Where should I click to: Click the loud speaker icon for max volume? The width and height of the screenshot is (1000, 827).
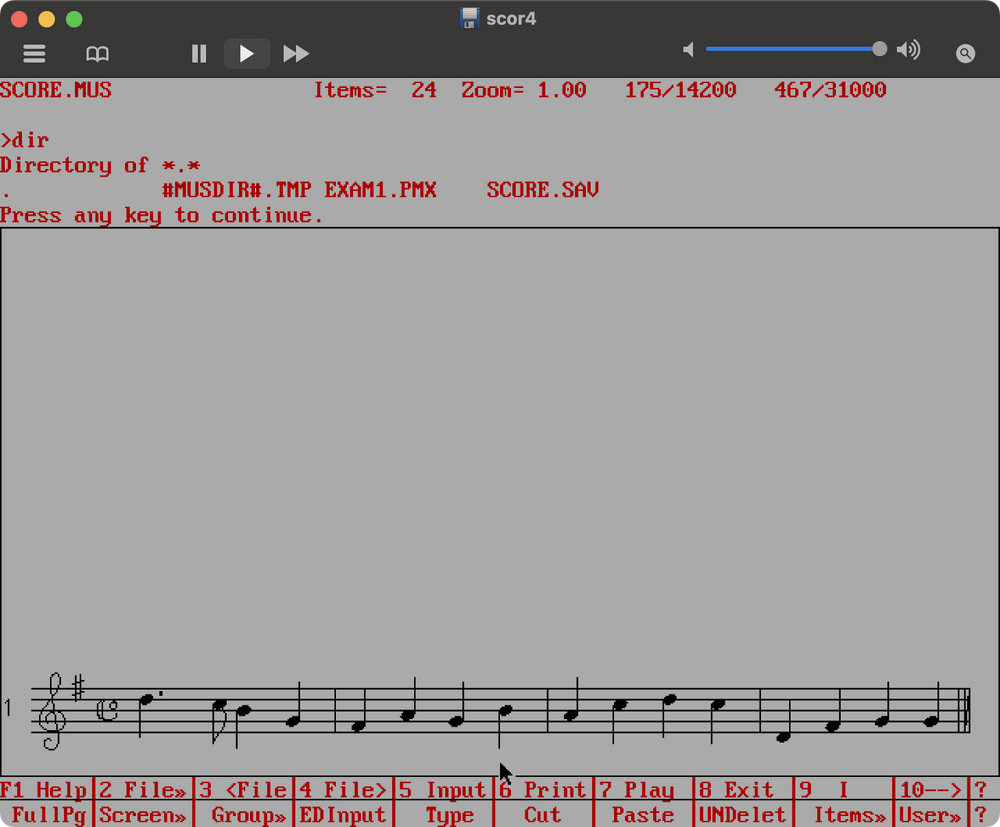click(908, 50)
